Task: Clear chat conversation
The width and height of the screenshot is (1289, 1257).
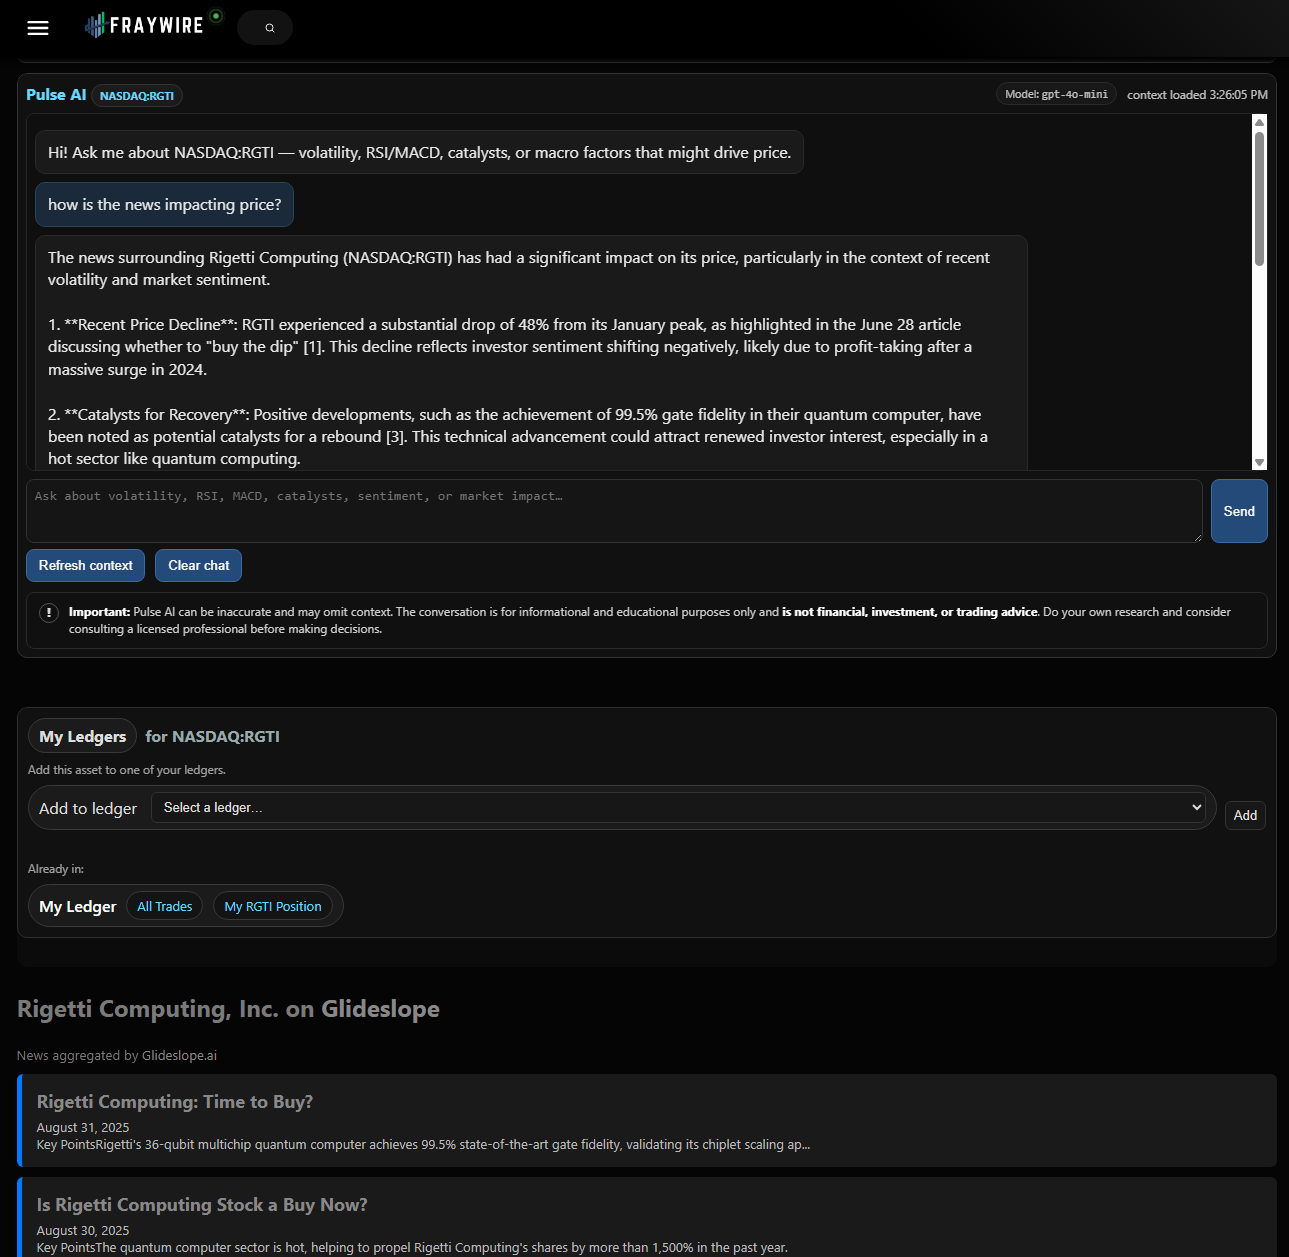Action: click(x=198, y=566)
